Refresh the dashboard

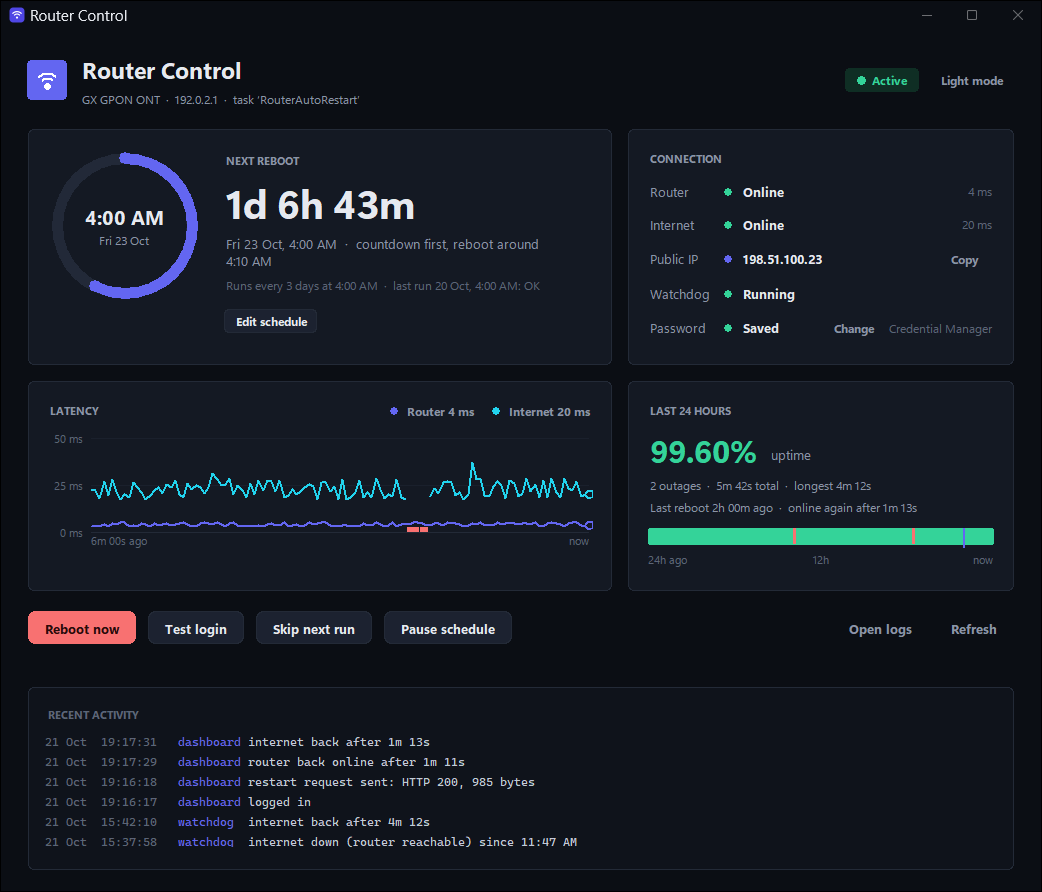pyautogui.click(x=973, y=629)
